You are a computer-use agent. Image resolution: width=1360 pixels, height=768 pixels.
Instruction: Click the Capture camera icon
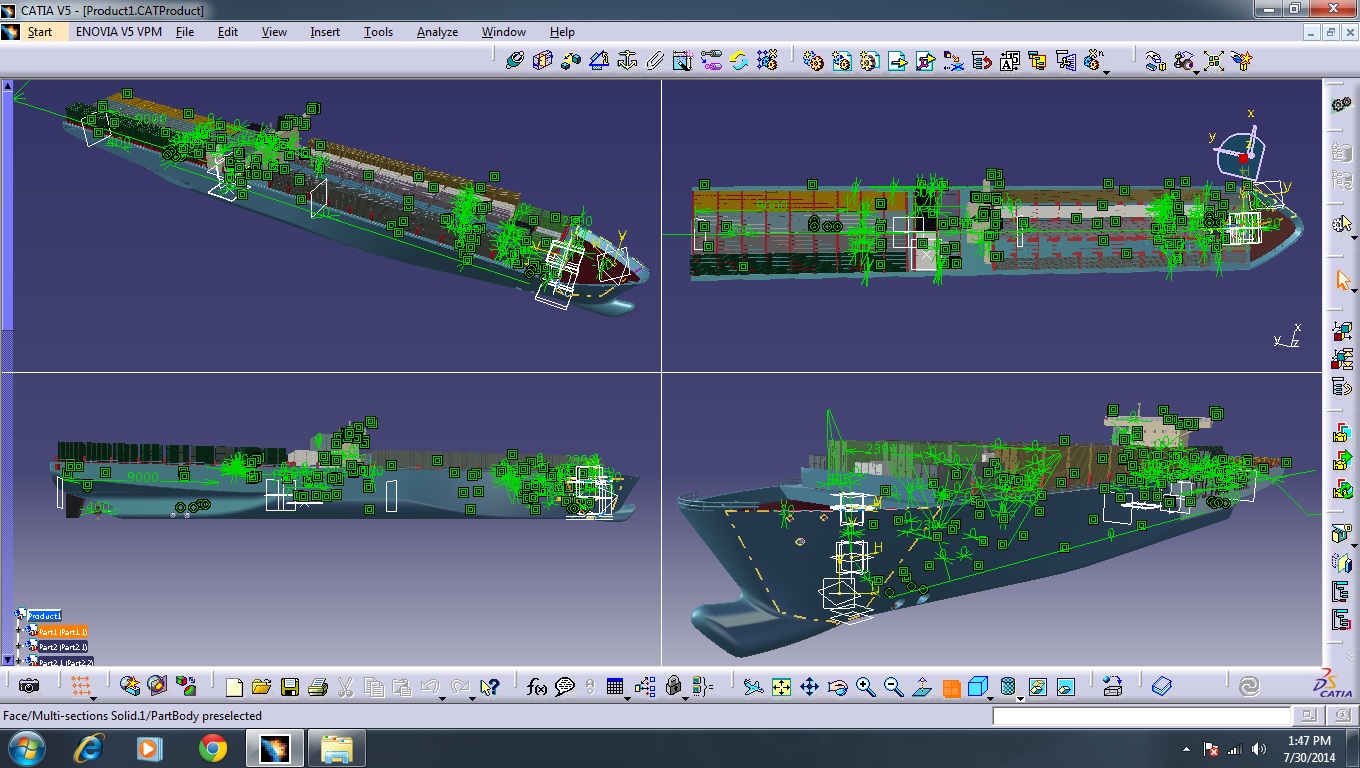click(x=29, y=686)
